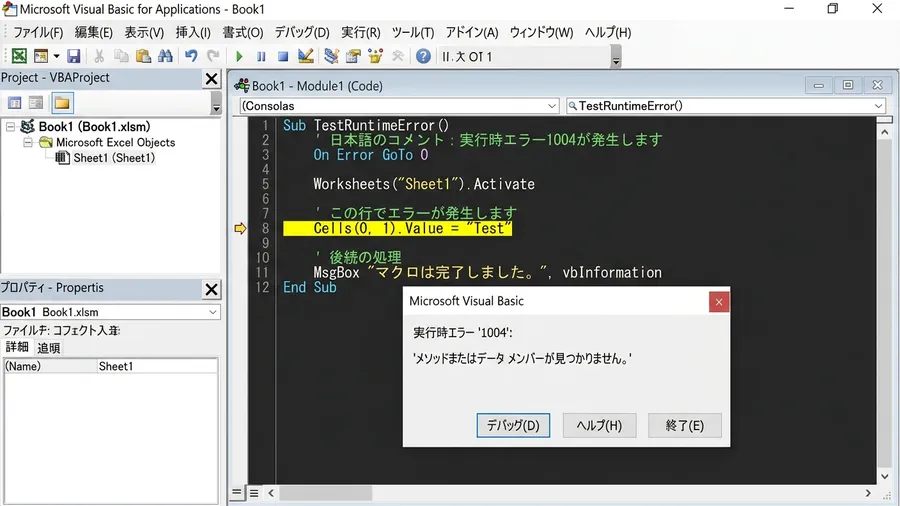Maximize the Book1 - Module1 (Code) window
The height and width of the screenshot is (506, 900).
click(848, 85)
